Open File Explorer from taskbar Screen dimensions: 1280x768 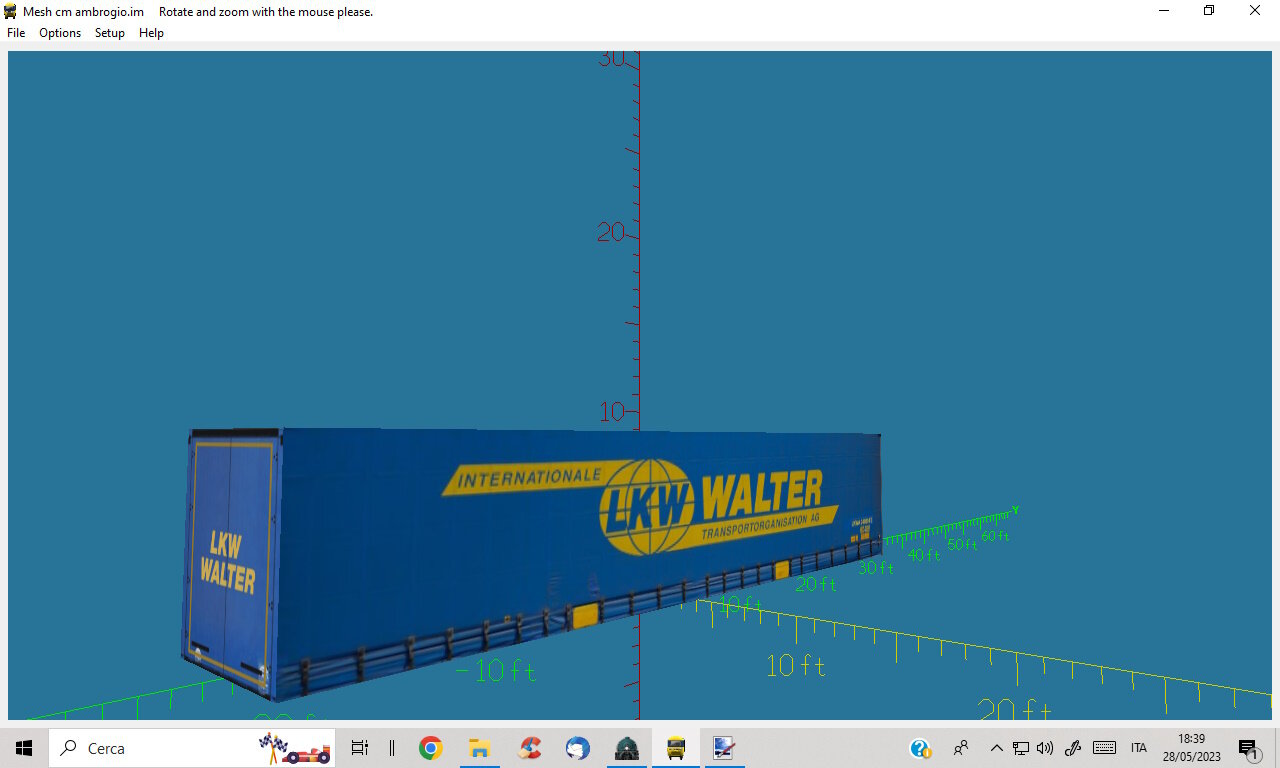point(480,748)
